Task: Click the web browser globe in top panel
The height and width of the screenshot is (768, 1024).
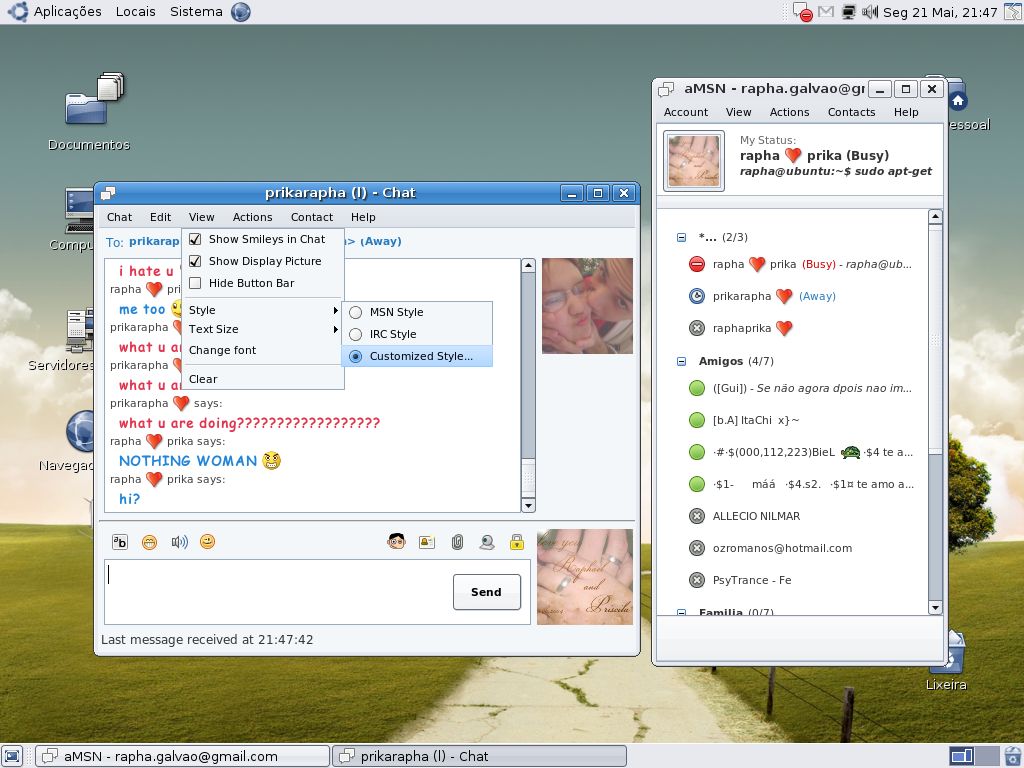Action: (x=240, y=12)
